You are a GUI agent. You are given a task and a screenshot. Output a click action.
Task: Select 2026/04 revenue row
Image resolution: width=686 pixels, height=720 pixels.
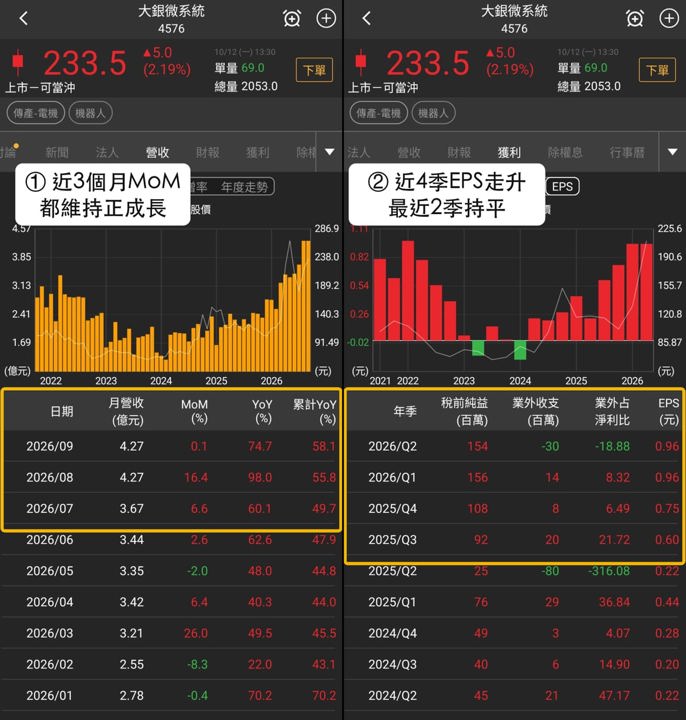[171, 602]
